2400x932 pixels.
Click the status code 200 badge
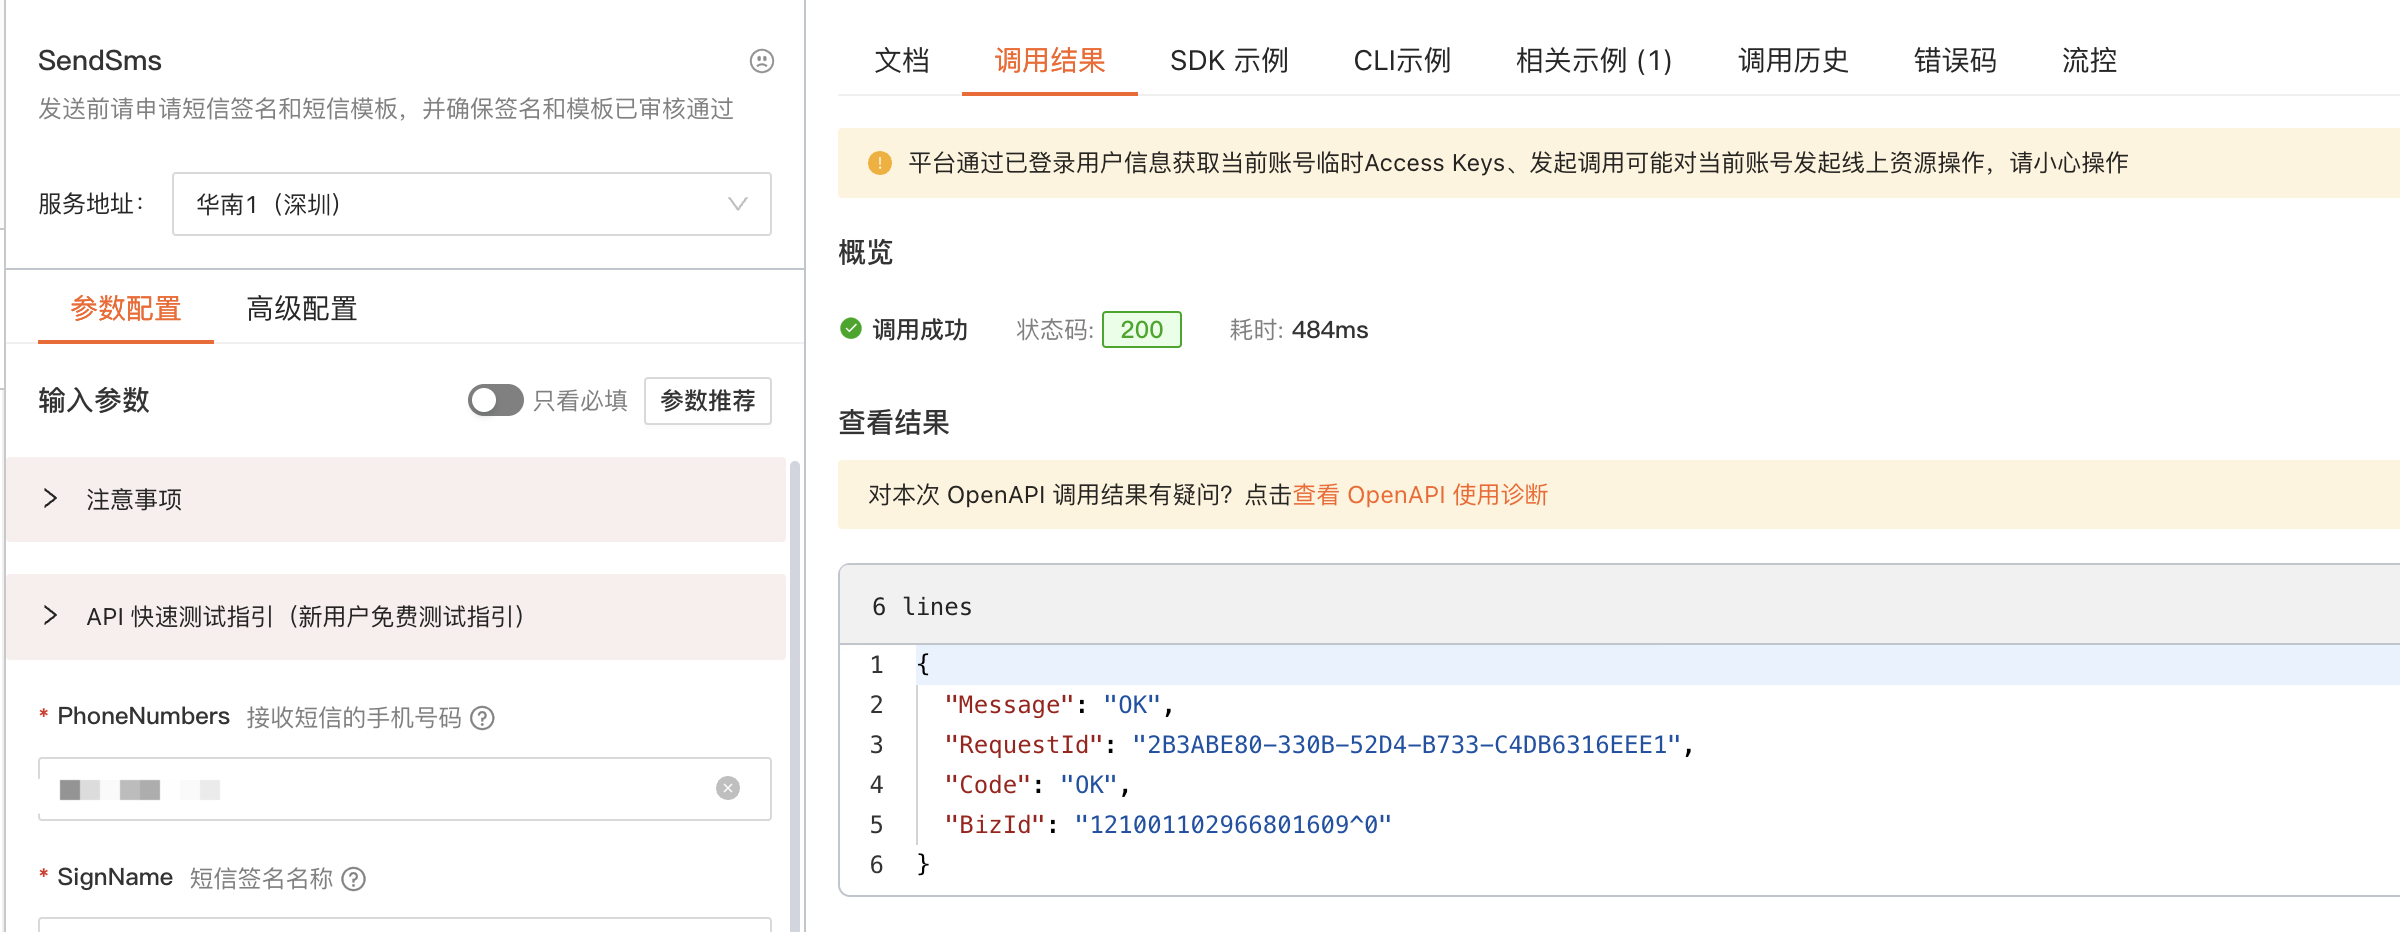[1142, 329]
